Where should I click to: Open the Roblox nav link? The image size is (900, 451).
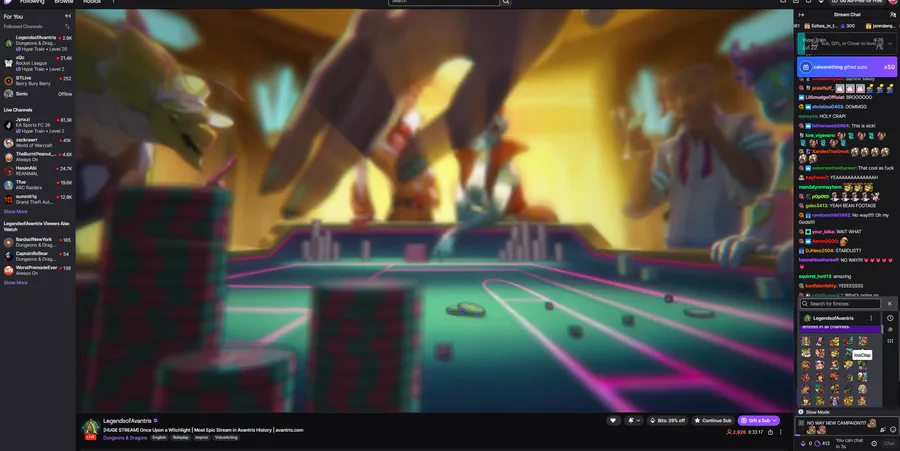click(x=92, y=2)
